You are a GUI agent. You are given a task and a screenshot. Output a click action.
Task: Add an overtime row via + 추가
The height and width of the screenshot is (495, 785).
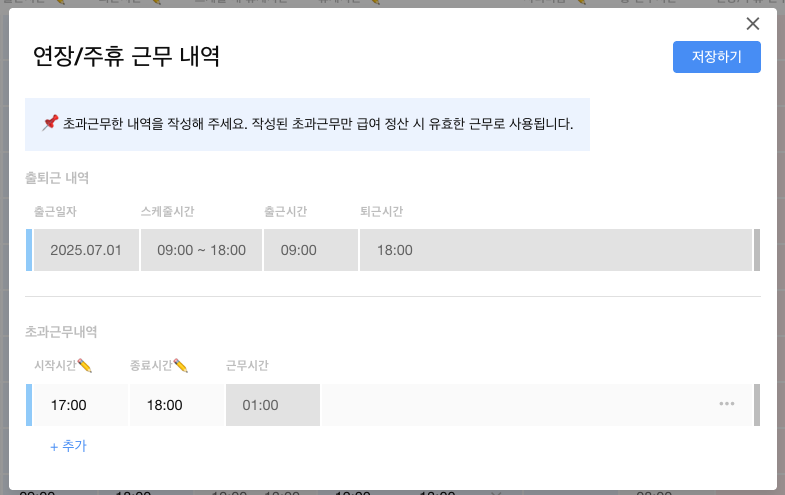(69, 446)
